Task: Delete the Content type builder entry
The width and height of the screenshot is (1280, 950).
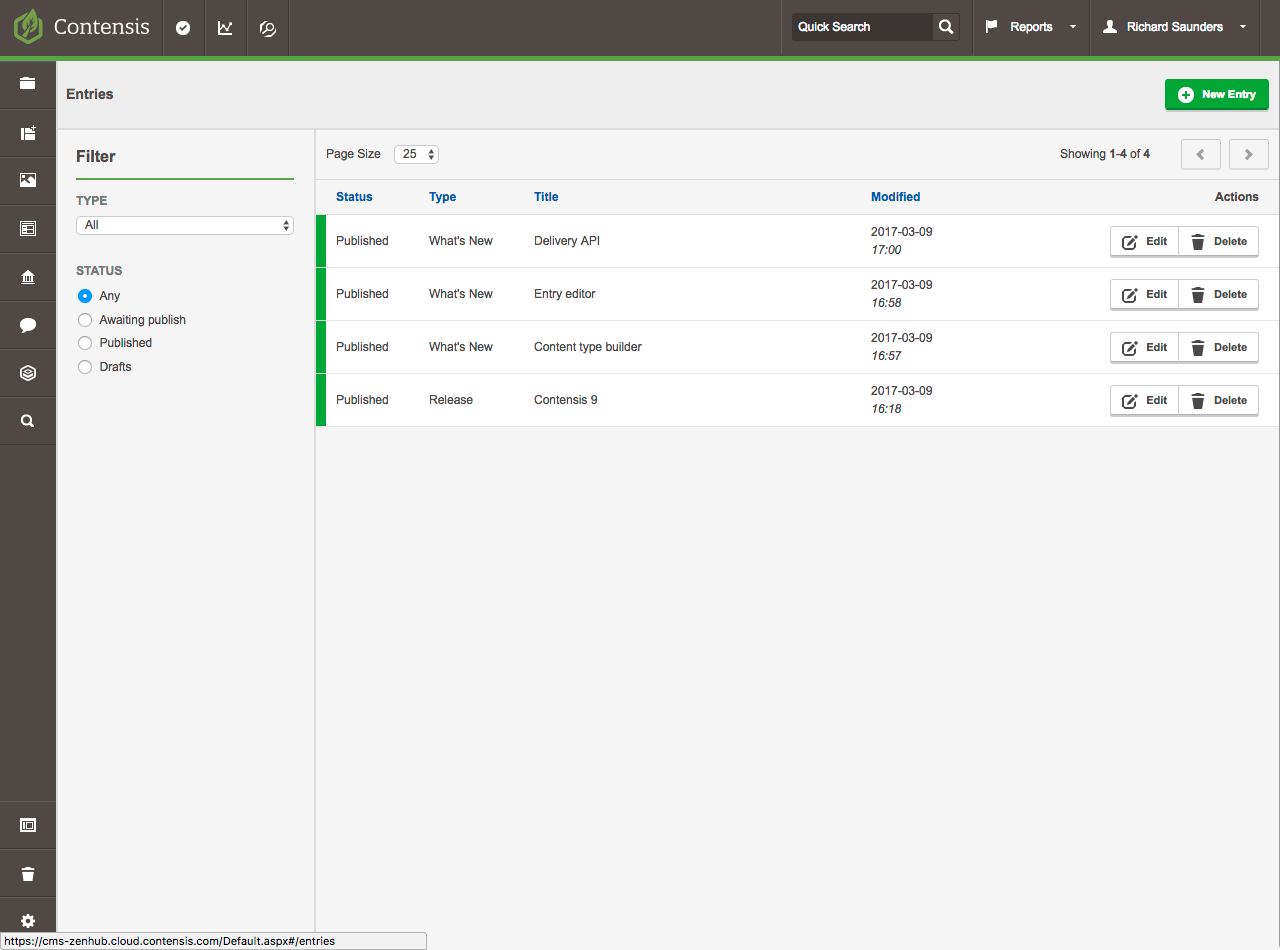Action: point(1219,347)
